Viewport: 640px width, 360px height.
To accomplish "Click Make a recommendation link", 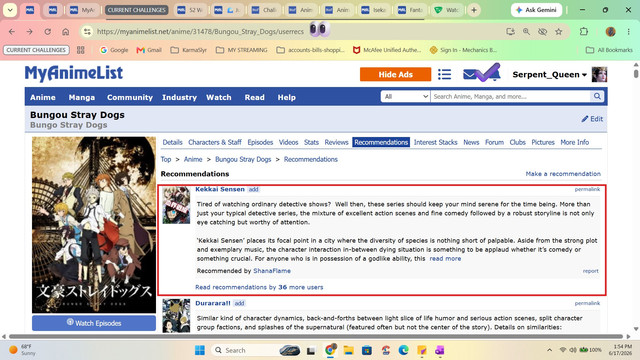I will pyautogui.click(x=563, y=173).
